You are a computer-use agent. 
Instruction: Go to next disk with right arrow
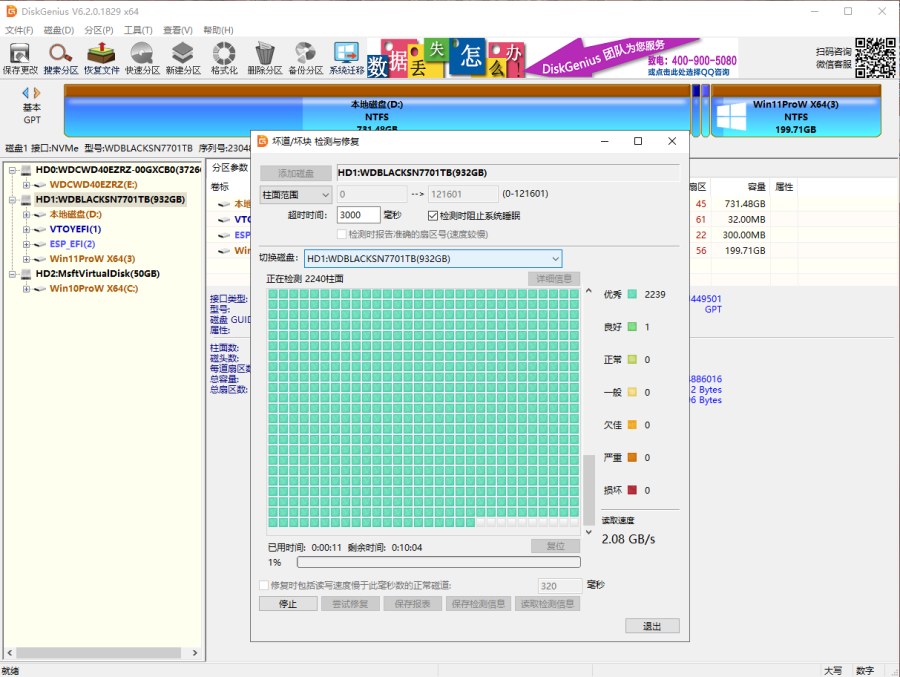point(37,92)
